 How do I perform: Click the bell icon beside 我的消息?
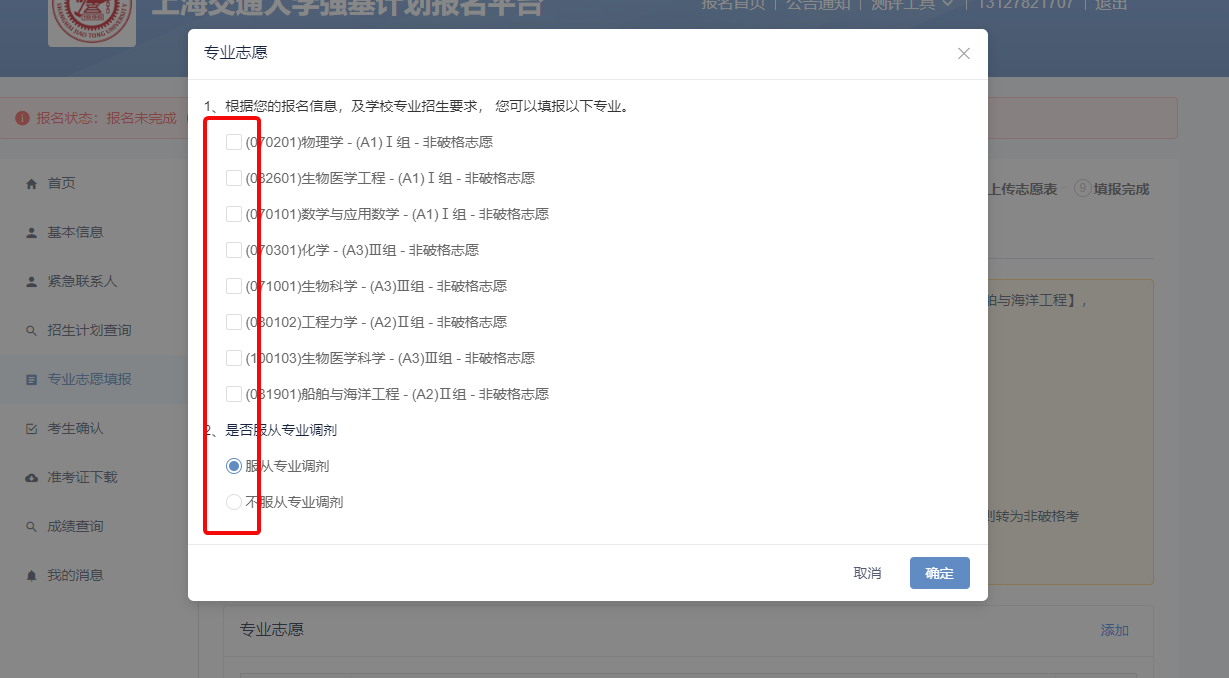tap(31, 575)
